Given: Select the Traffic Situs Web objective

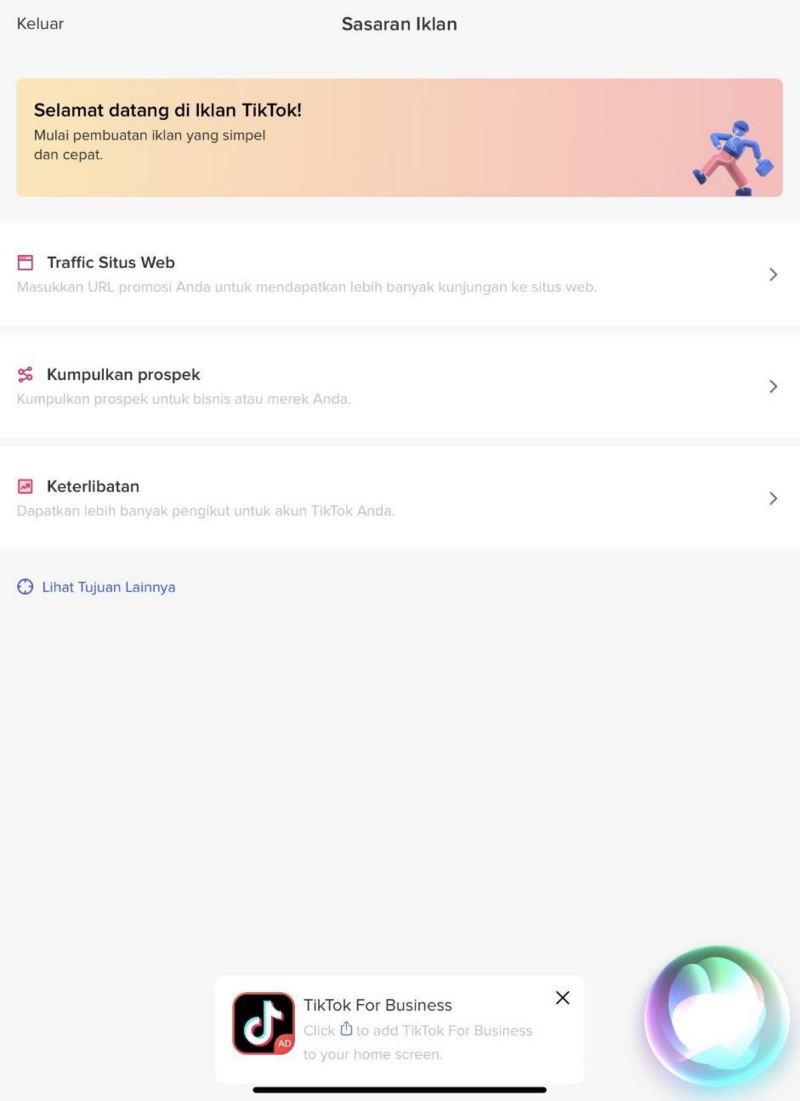Looking at the screenshot, I should 400,275.
